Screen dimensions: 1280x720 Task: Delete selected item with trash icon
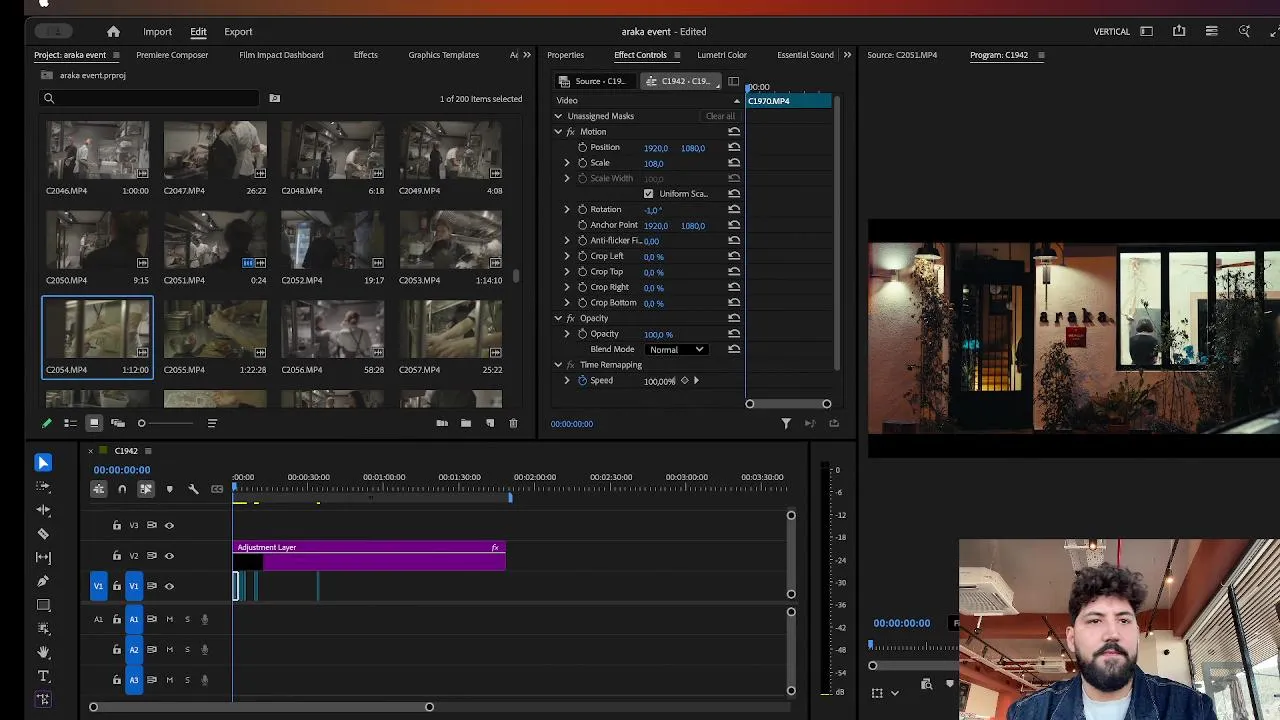click(513, 423)
